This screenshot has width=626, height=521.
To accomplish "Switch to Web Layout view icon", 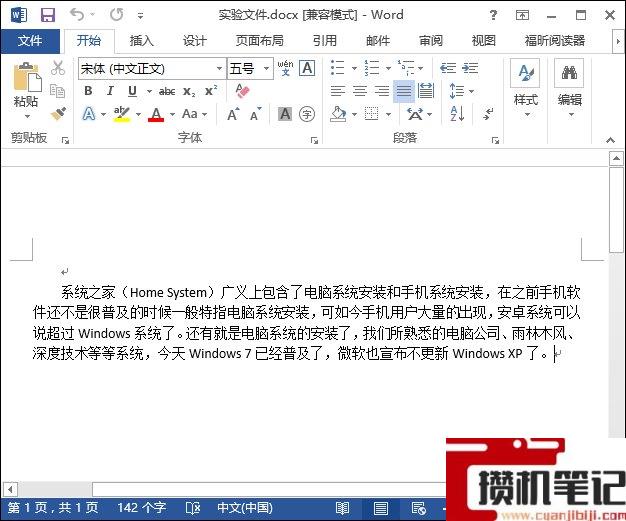I will 418,508.
